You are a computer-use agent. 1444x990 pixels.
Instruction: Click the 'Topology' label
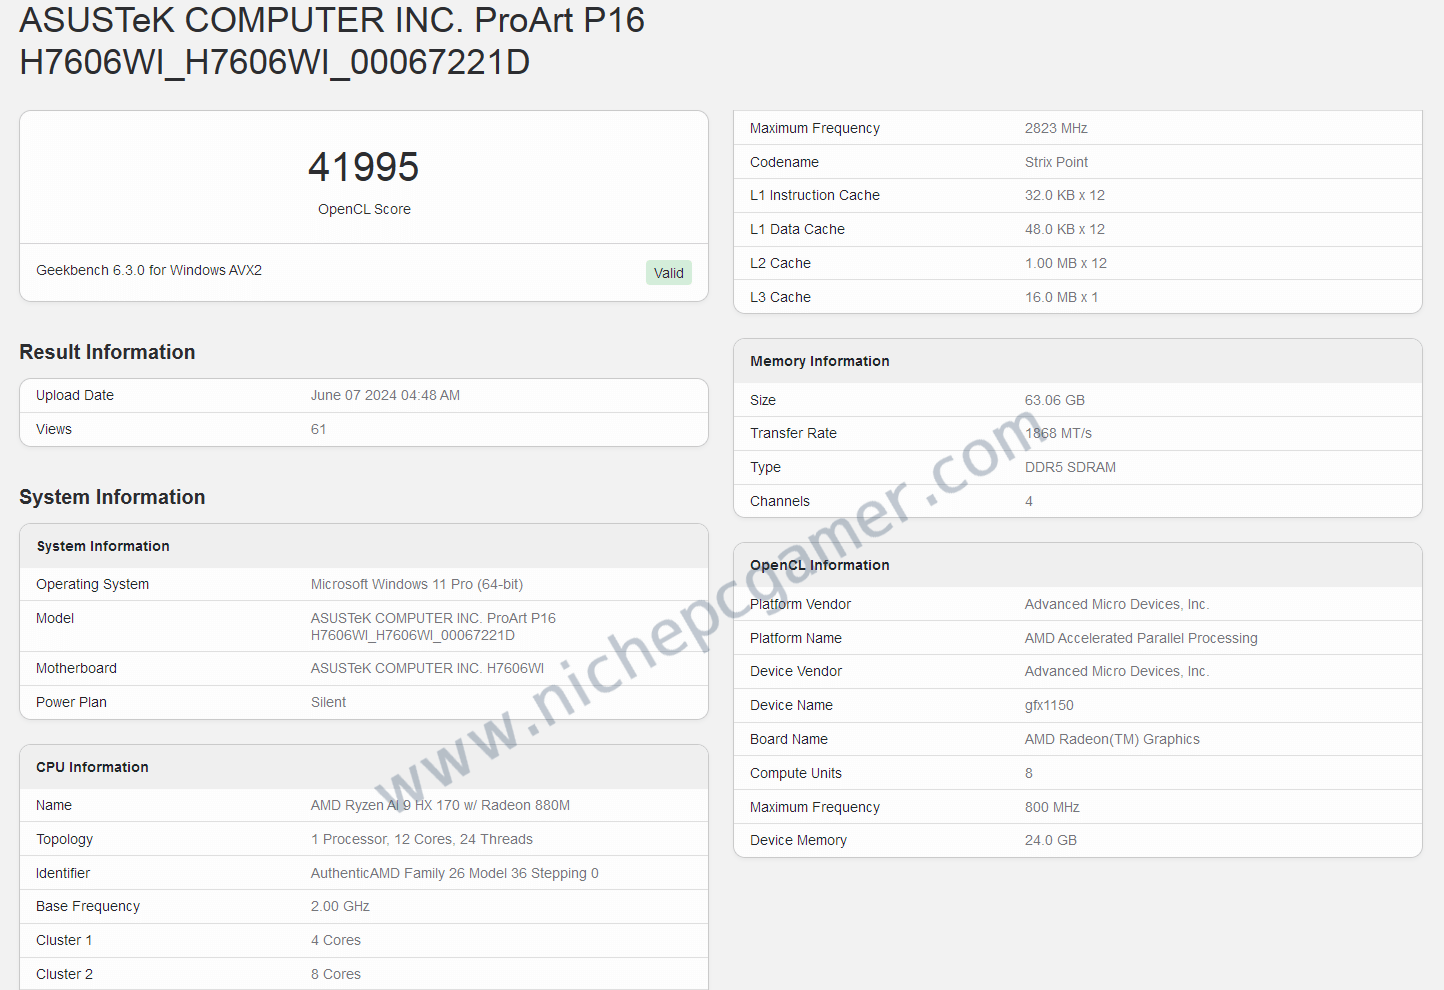[x=64, y=839]
